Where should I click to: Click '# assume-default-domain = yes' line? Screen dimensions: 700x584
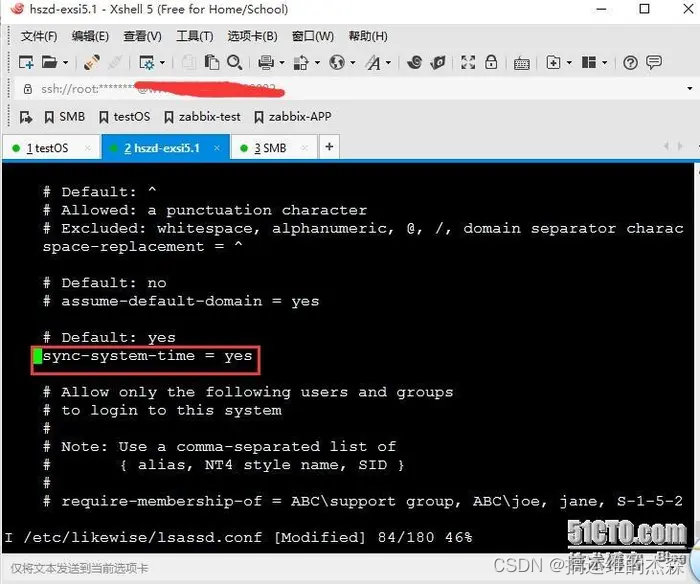point(181,301)
